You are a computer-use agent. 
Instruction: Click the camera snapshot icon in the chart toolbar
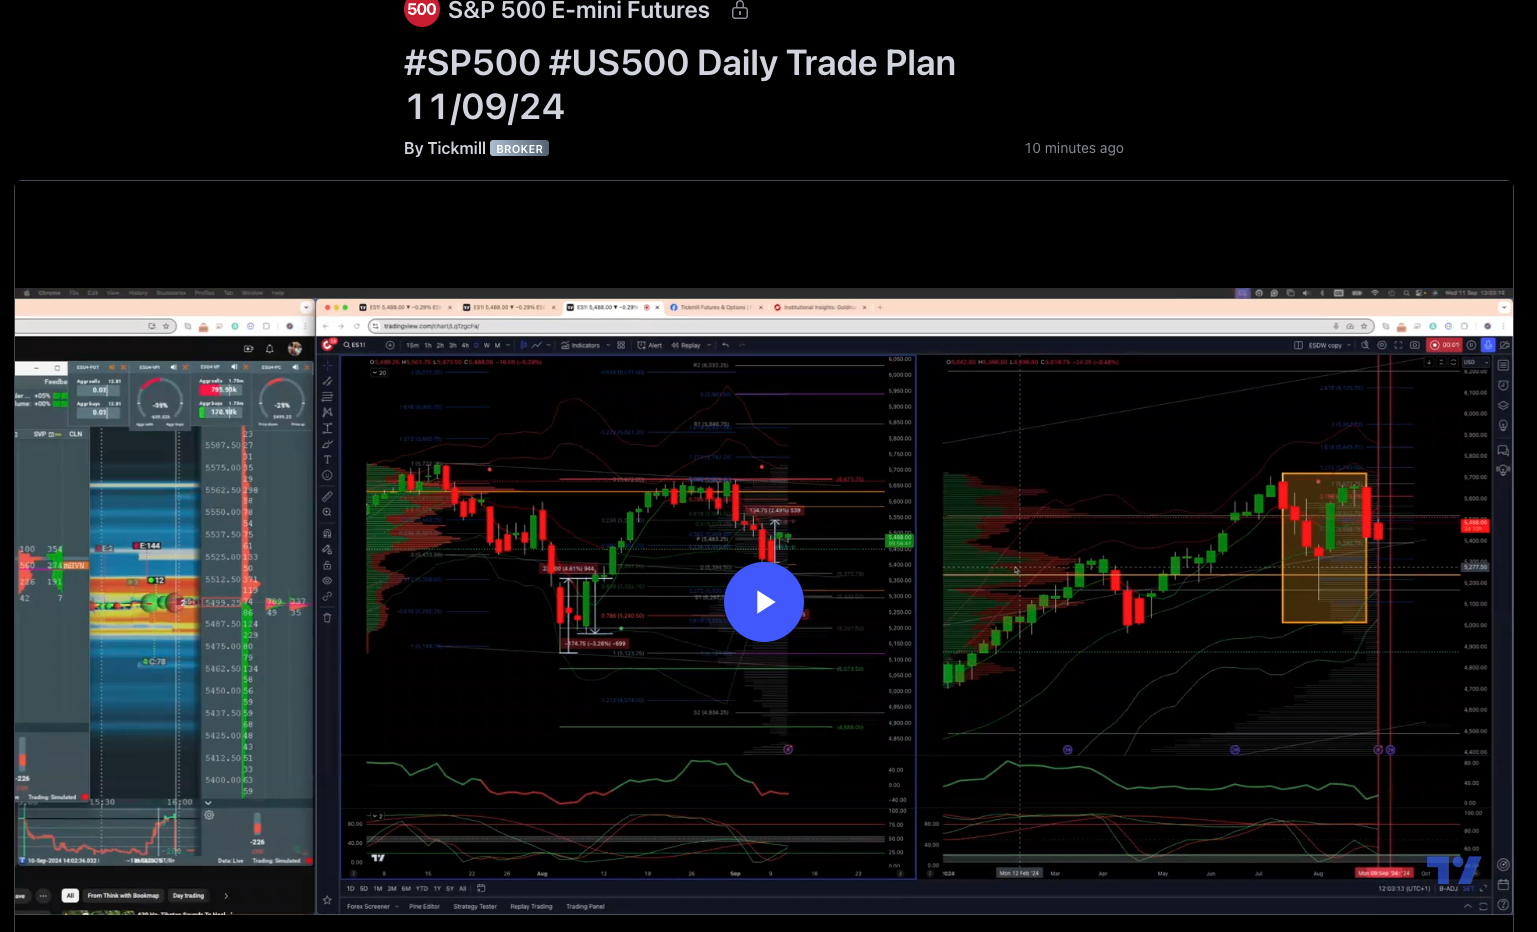pyautogui.click(x=1414, y=345)
